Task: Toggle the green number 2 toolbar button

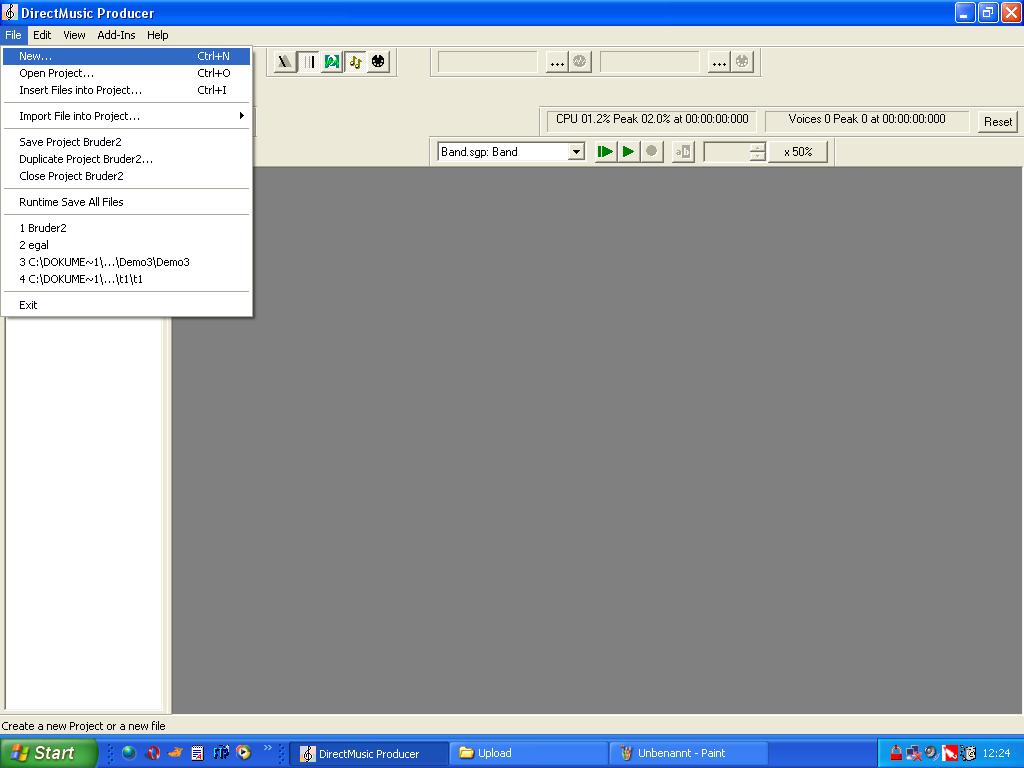Action: (332, 62)
